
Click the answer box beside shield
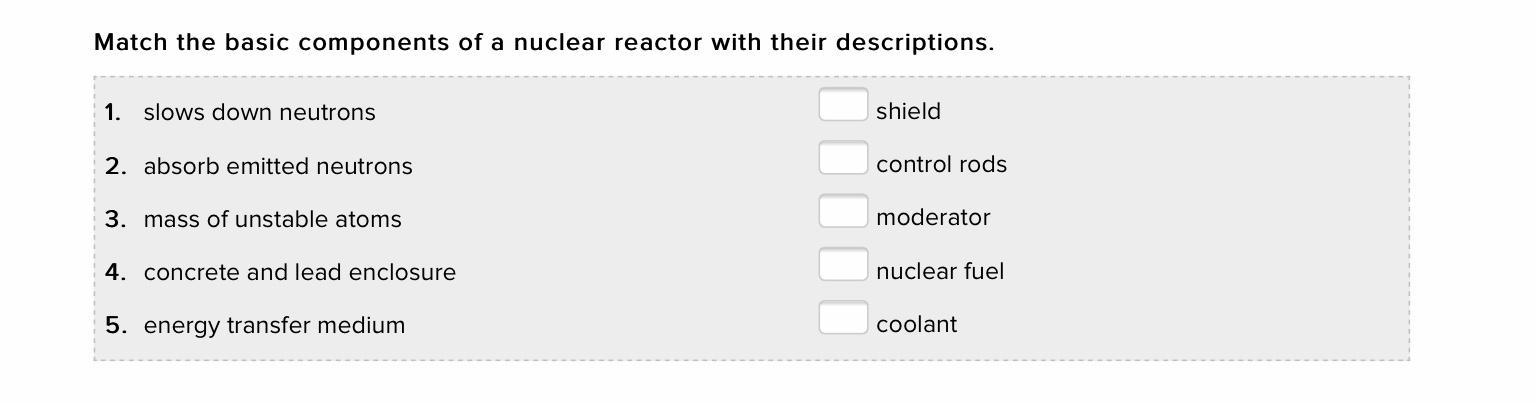click(x=843, y=105)
